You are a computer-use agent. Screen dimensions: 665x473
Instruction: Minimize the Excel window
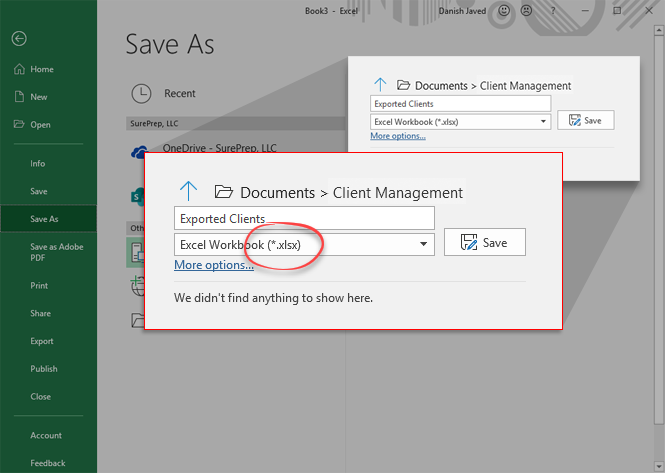pyautogui.click(x=585, y=11)
